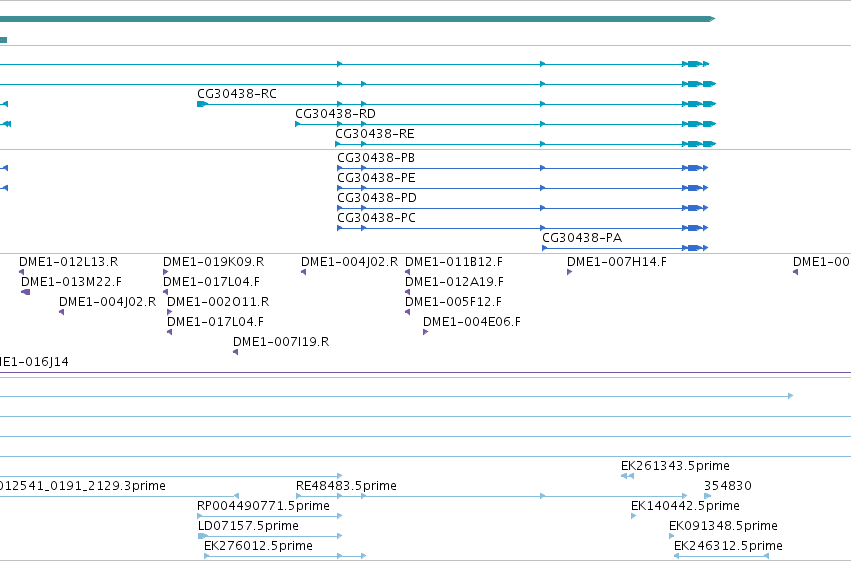Select the DME1-013M22.F label
Screen dimensions: 851x561
[x=71, y=282]
